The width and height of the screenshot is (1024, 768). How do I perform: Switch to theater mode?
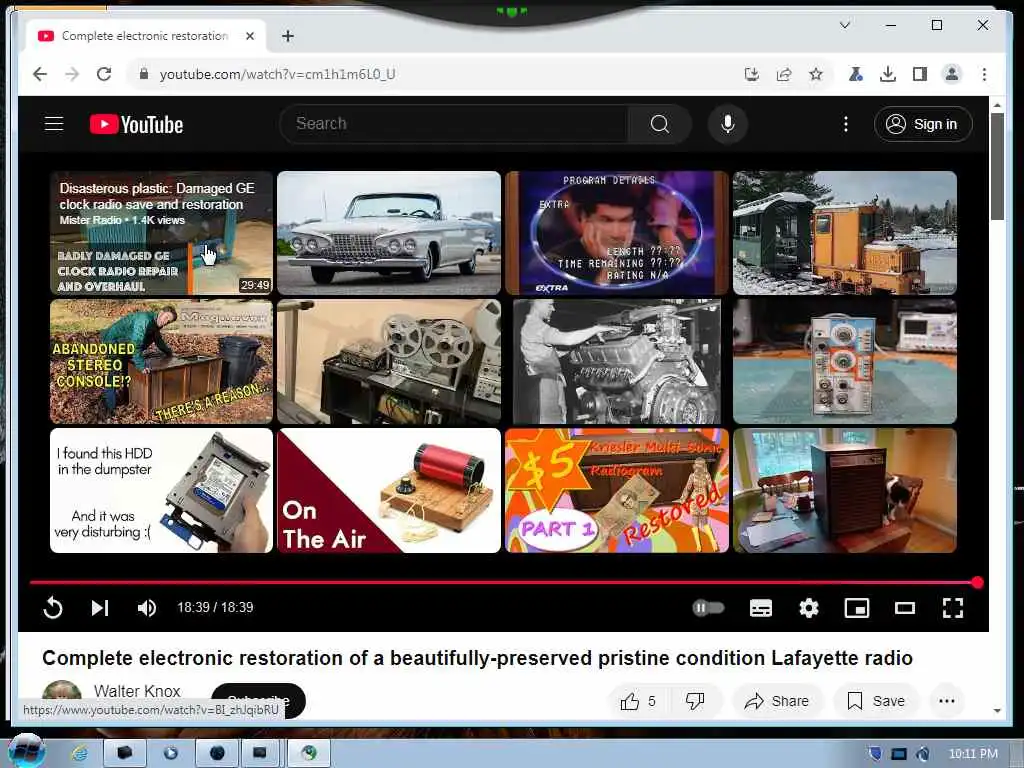click(x=904, y=608)
